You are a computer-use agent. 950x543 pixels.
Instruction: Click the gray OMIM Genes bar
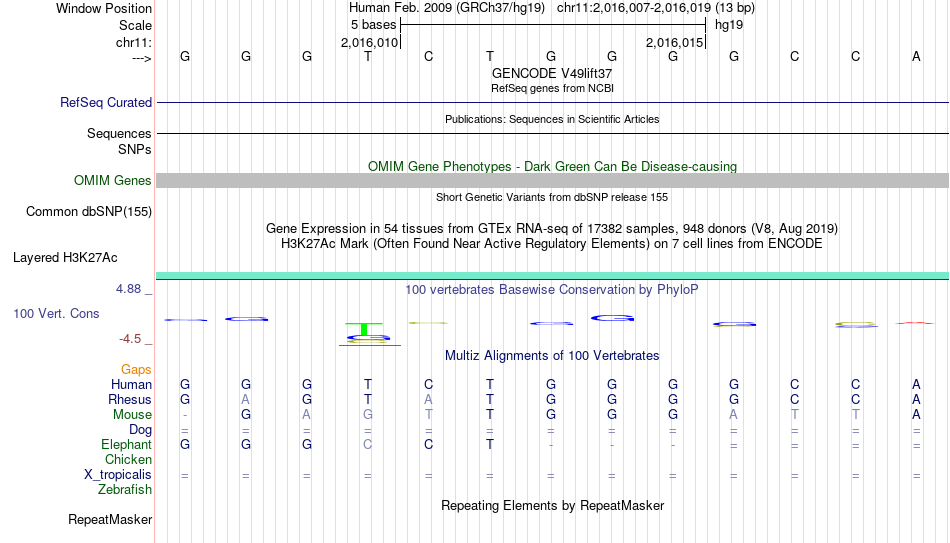click(553, 181)
